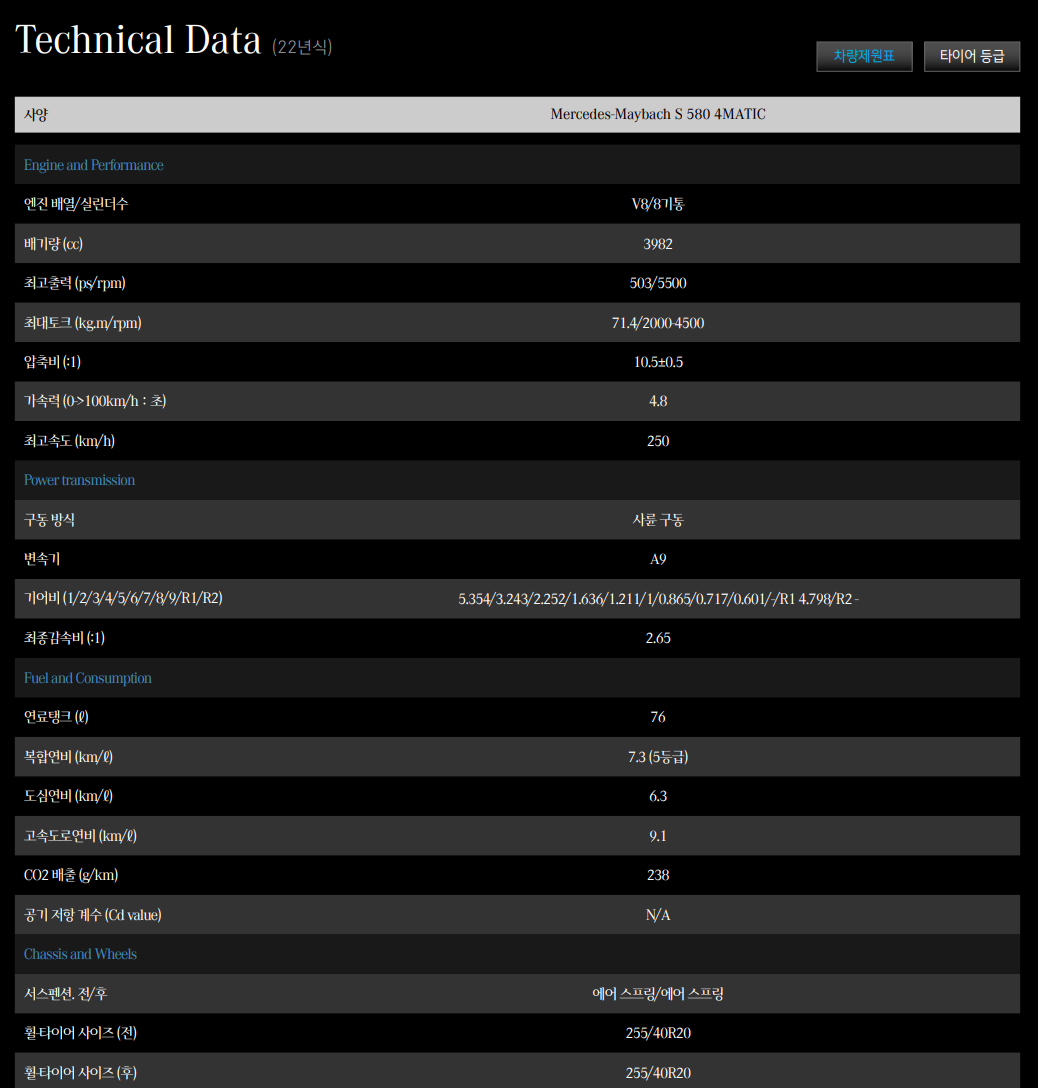Click the Fuel and Consumption section heading
Screen dimensions: 1038x1088
(87, 678)
